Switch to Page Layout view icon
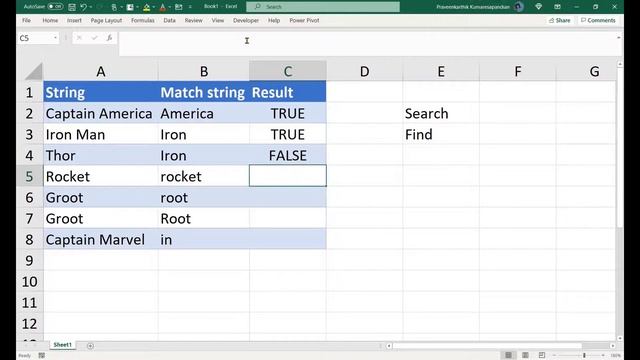This screenshot has width=640, height=360. pos(525,355)
